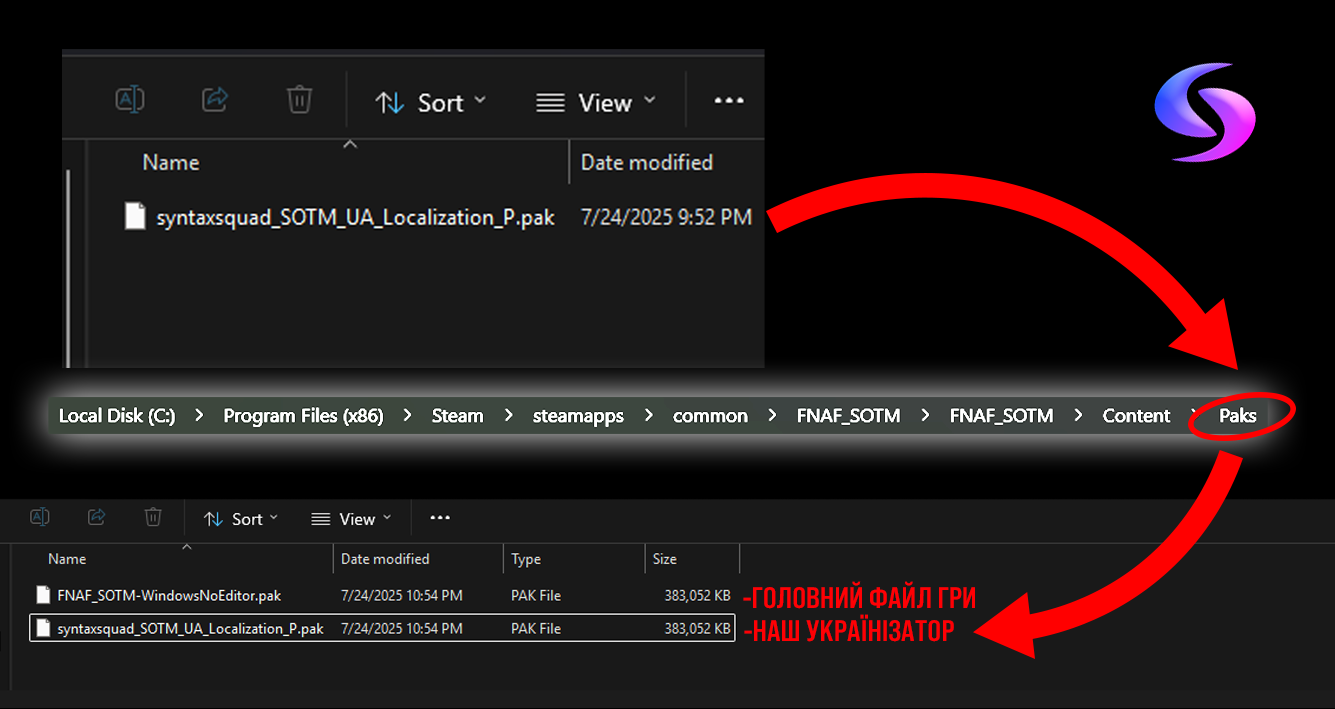
Task: Click the 383,052 KB size in the lower syntaxsquad row
Action: (x=697, y=629)
